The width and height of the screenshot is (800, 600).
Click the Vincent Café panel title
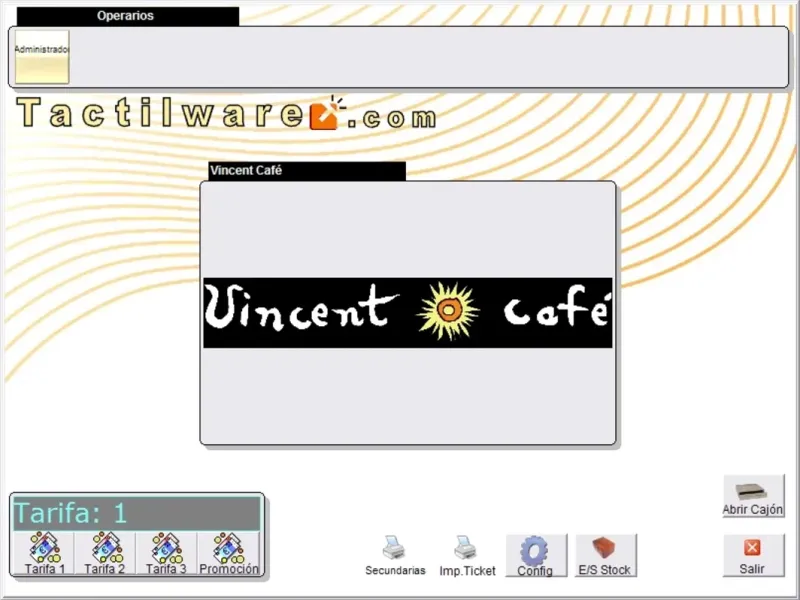[x=307, y=170]
